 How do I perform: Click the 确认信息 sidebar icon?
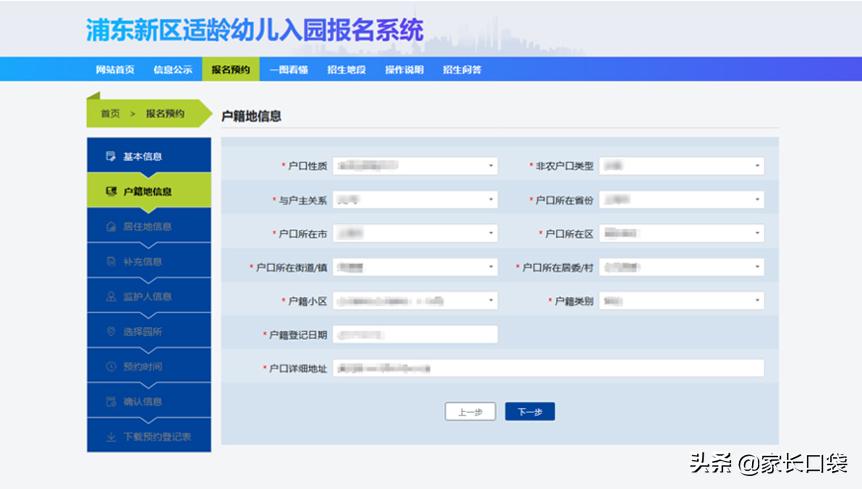[111, 402]
